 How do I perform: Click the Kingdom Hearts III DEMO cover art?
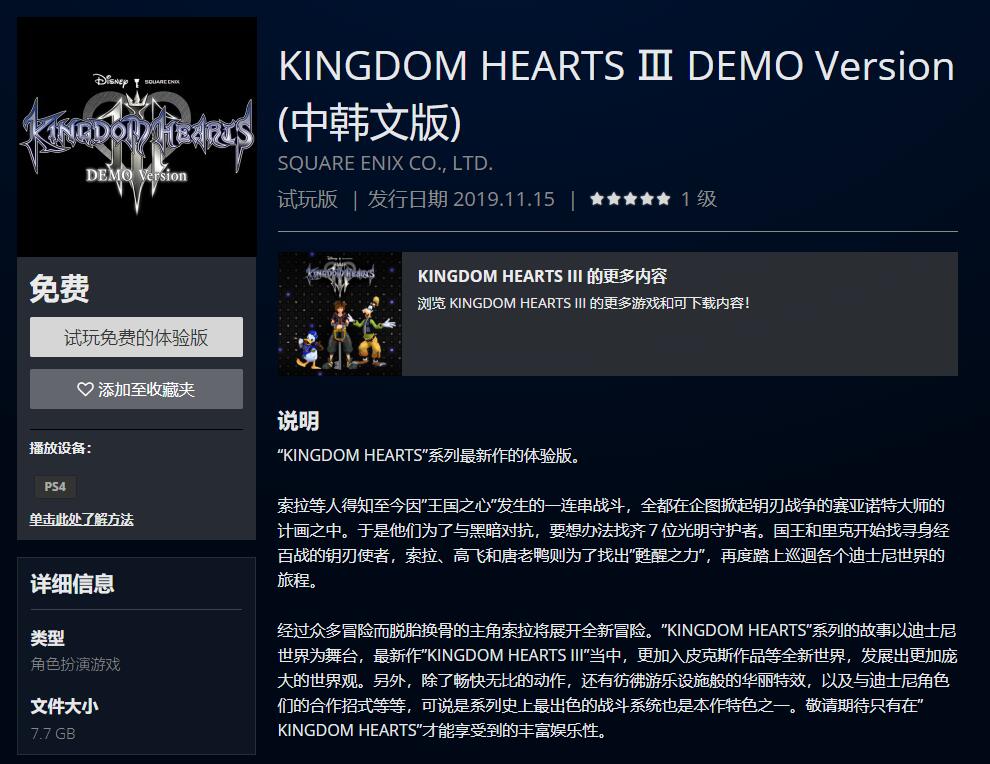point(136,137)
